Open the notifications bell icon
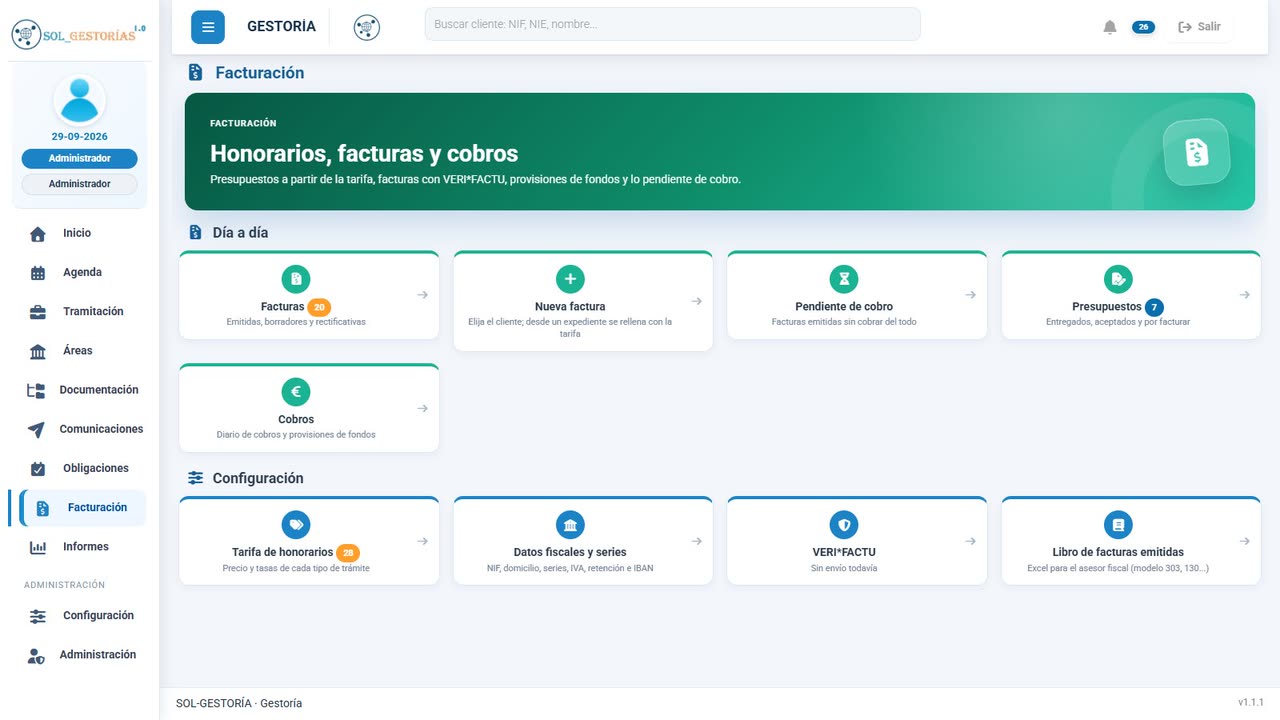The width and height of the screenshot is (1280, 720). [x=1110, y=27]
